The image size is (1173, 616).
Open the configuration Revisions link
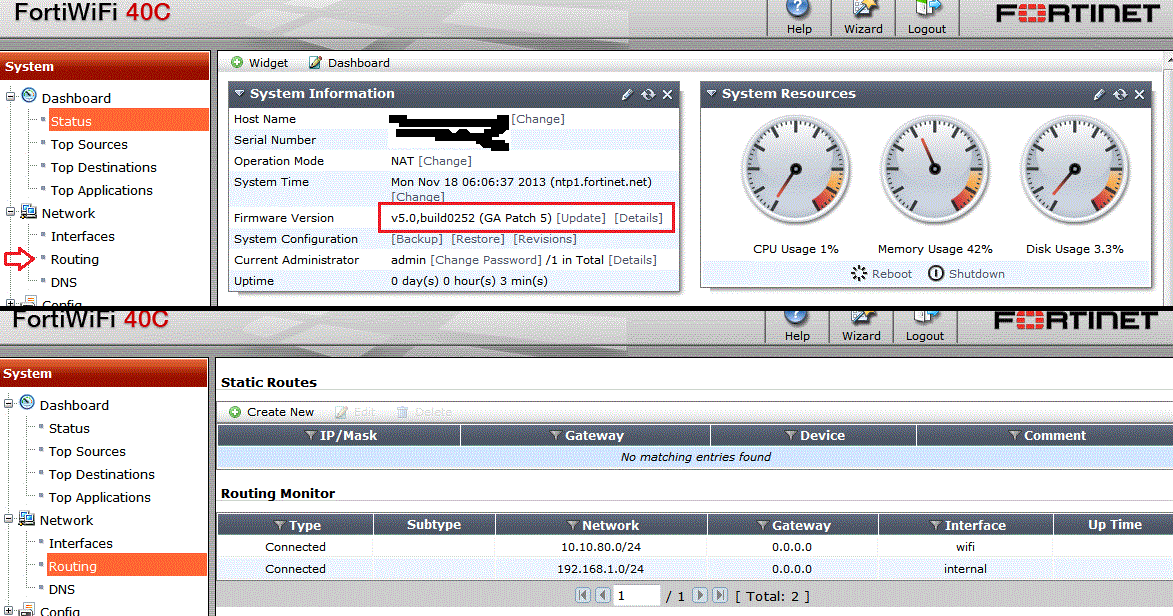[545, 239]
